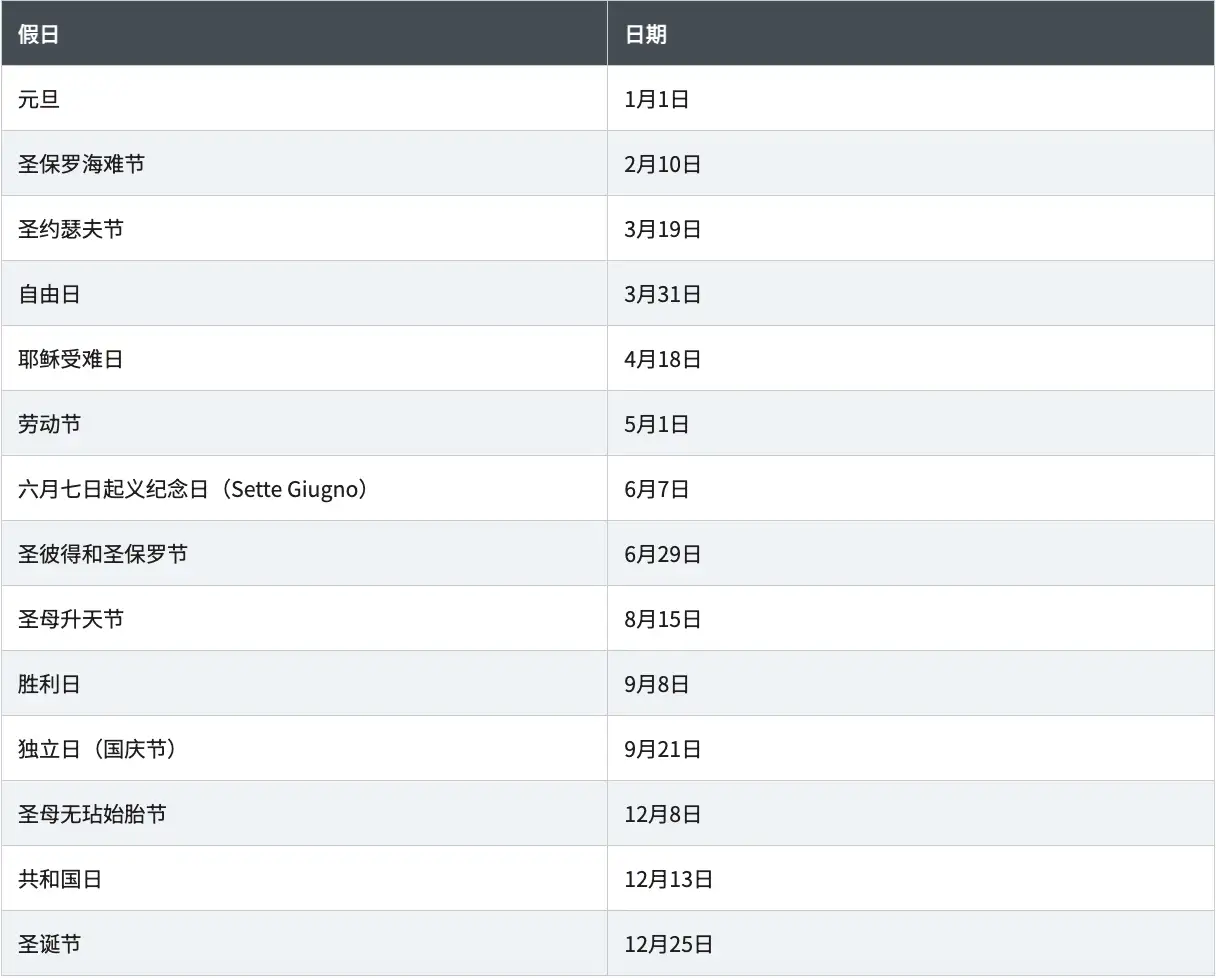Click the 自由日 holiday cell
Image resolution: width=1216 pixels, height=978 pixels.
click(x=49, y=294)
